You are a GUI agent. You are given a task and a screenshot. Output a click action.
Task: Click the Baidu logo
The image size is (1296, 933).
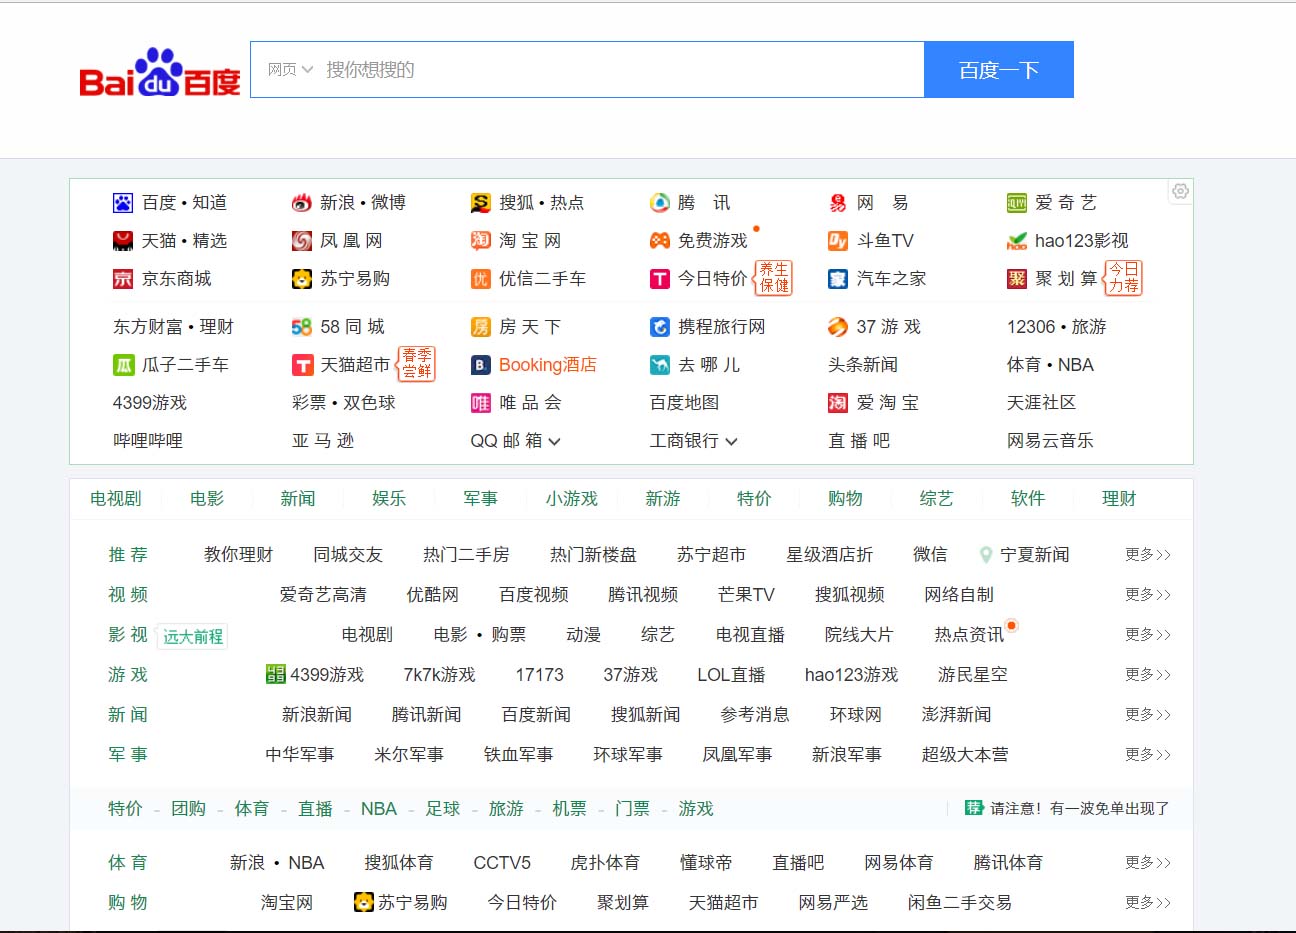[160, 72]
